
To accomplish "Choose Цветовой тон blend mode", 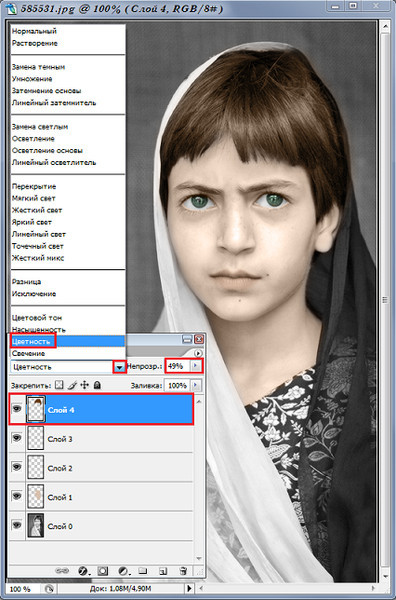I will point(37,318).
